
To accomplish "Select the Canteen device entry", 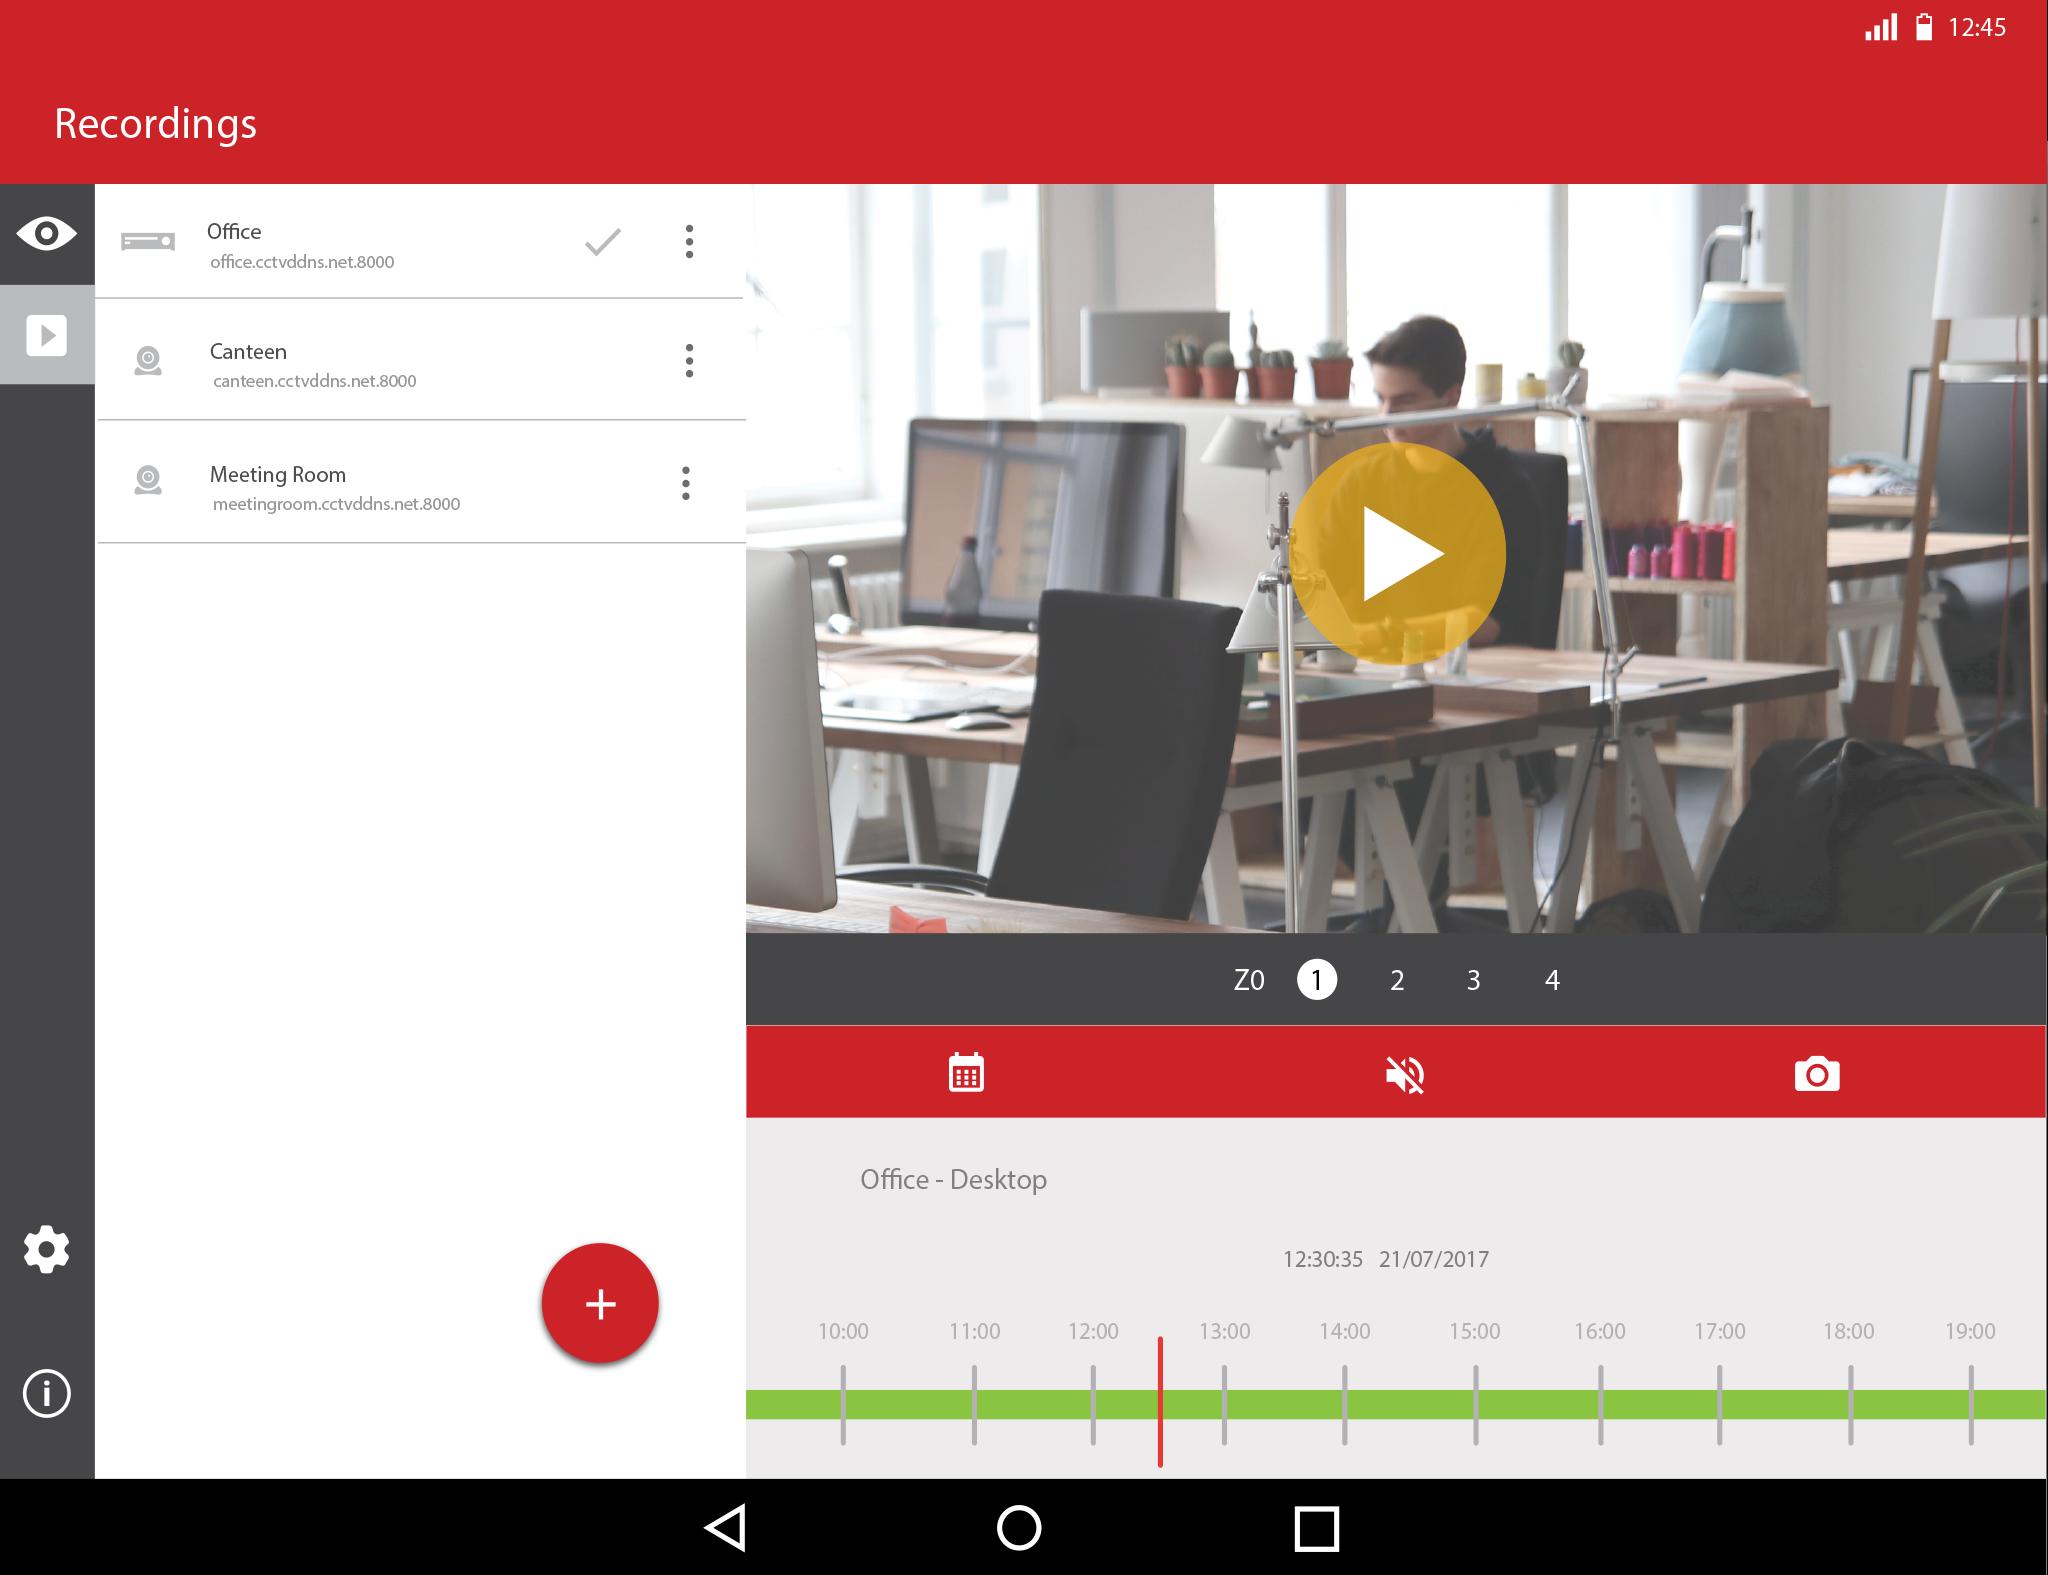I will tap(420, 360).
